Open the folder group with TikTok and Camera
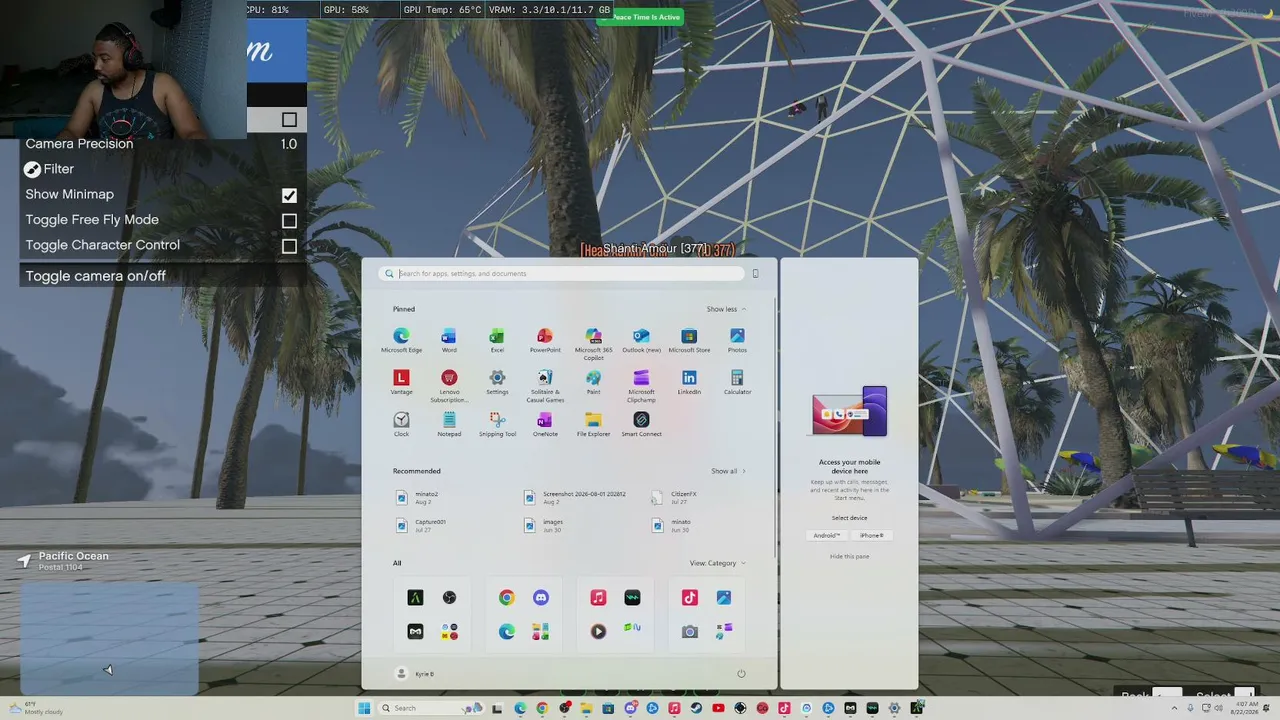The height and width of the screenshot is (720, 1280). [x=706, y=614]
